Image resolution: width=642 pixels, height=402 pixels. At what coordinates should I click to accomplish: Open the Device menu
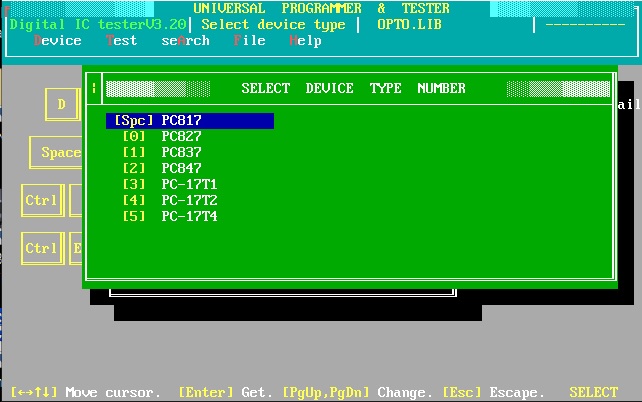[58, 41]
